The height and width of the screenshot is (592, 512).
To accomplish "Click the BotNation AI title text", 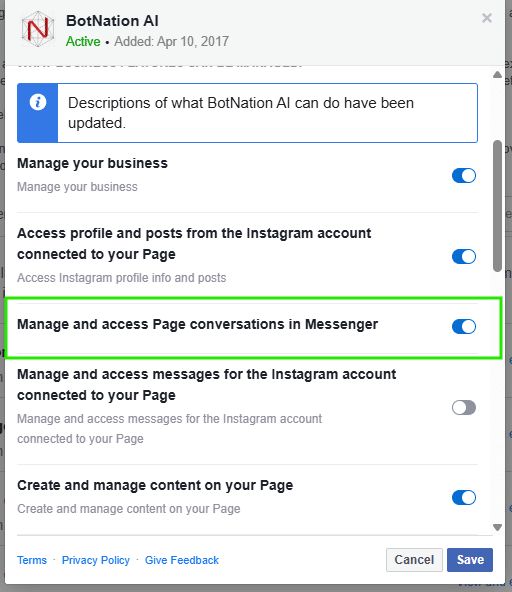I will point(112,21).
